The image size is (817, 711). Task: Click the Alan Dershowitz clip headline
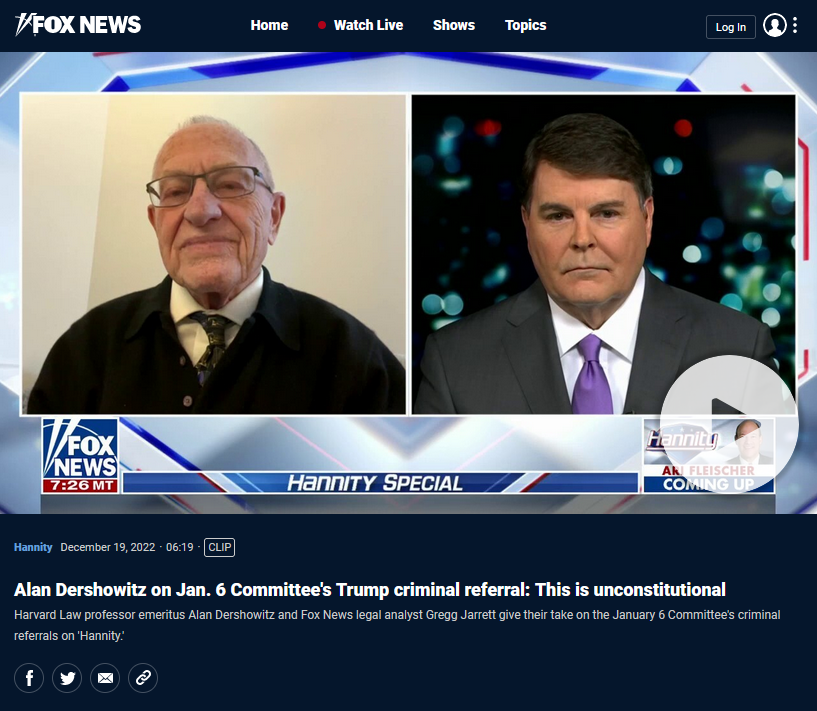click(370, 590)
